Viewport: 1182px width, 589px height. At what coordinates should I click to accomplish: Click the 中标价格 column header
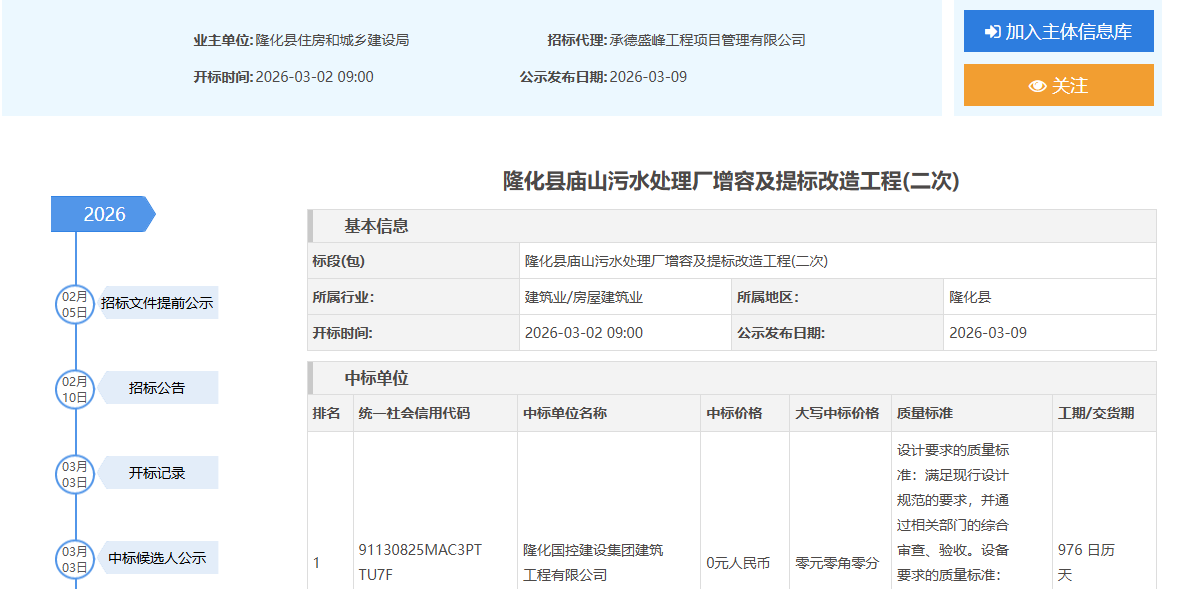pyautogui.click(x=734, y=413)
